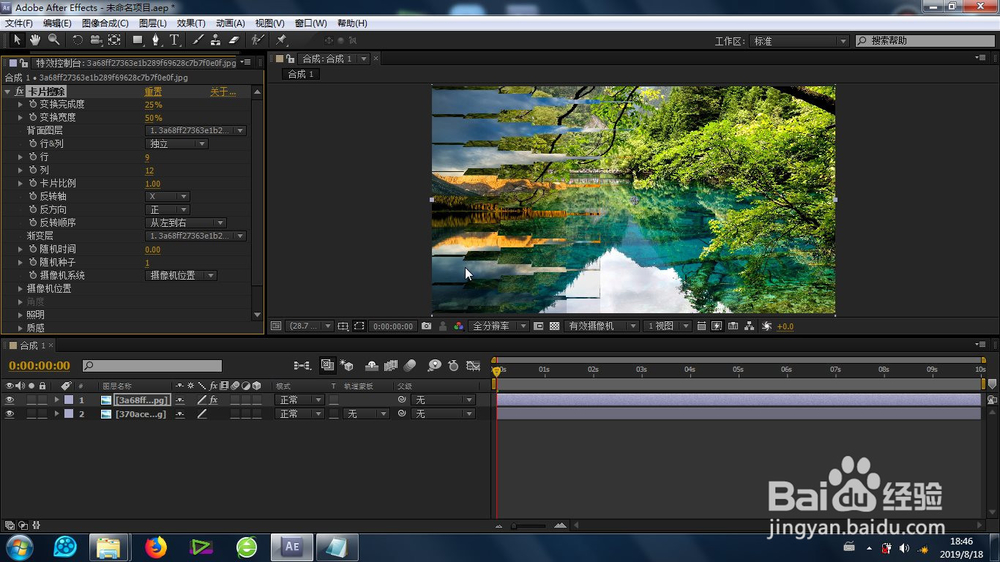Select the Puppet Pin tool
This screenshot has width=1000, height=562.
tap(281, 40)
